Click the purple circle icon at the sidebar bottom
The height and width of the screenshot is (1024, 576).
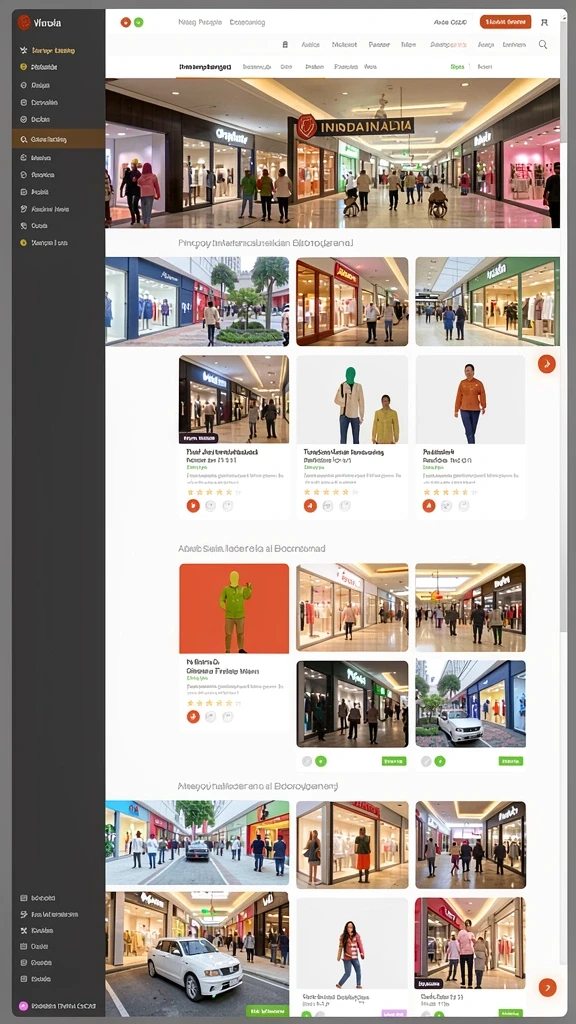(x=24, y=1006)
